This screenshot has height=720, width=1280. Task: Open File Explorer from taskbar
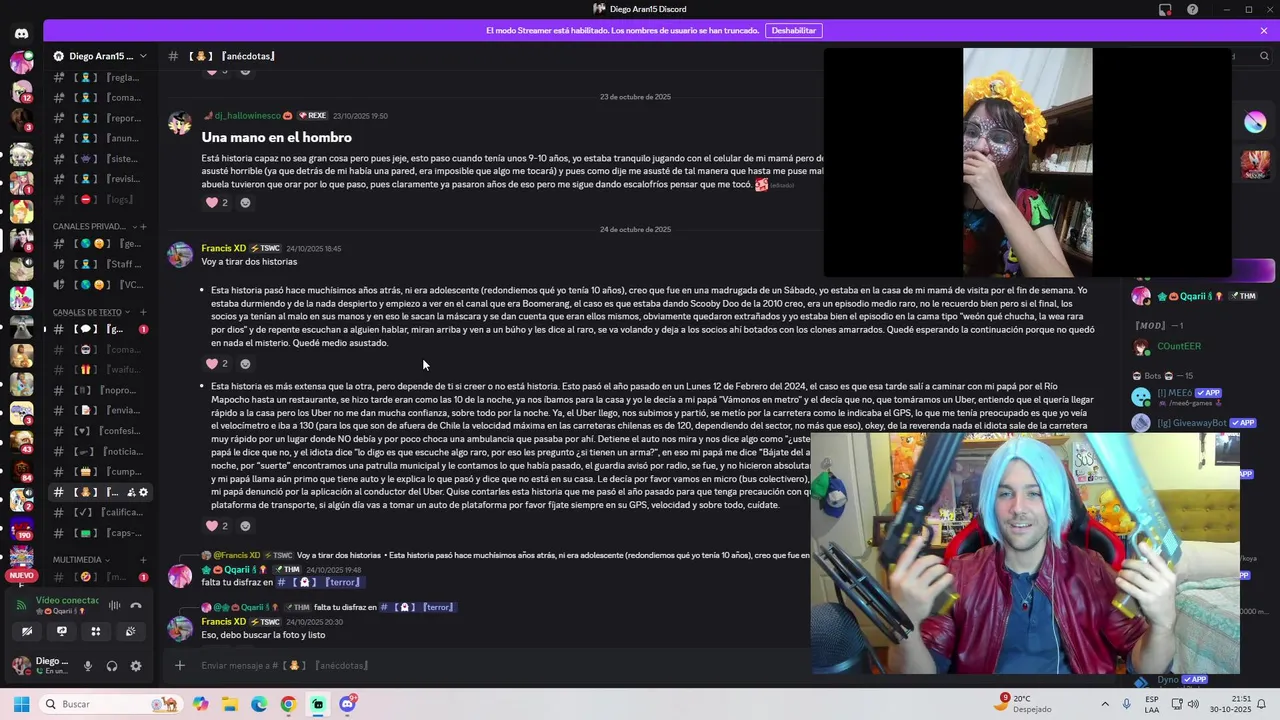pyautogui.click(x=230, y=704)
